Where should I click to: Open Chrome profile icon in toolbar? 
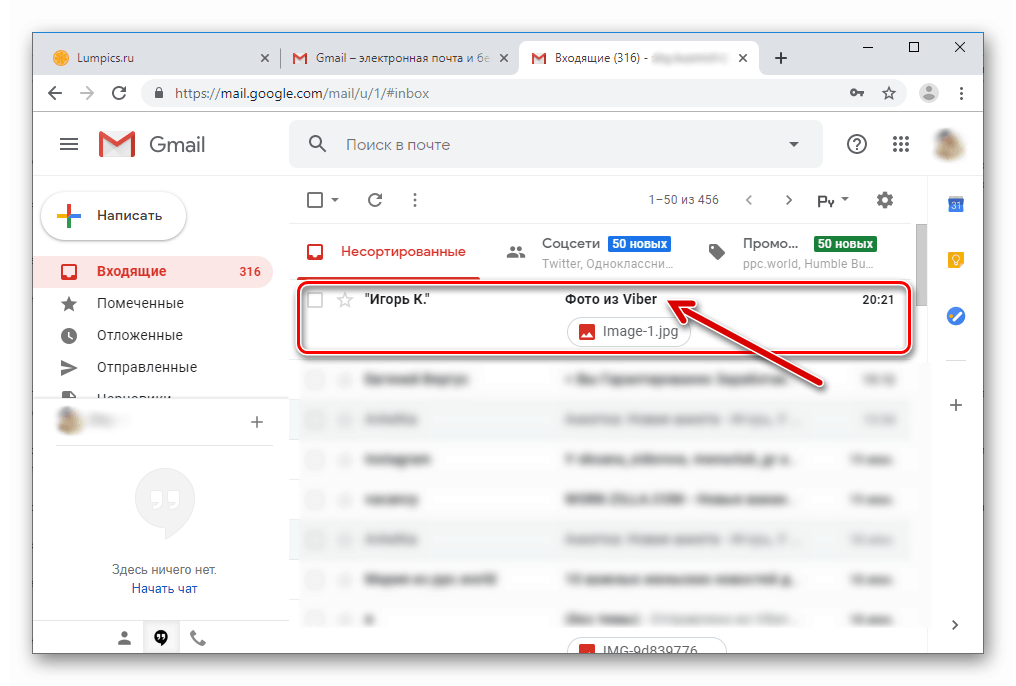tap(929, 93)
